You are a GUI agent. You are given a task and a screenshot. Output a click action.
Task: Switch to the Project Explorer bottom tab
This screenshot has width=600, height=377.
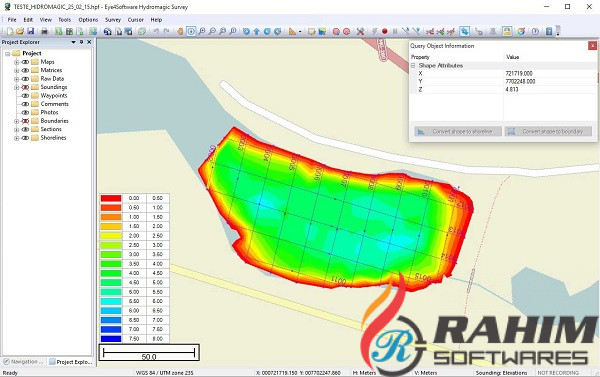pos(71,362)
